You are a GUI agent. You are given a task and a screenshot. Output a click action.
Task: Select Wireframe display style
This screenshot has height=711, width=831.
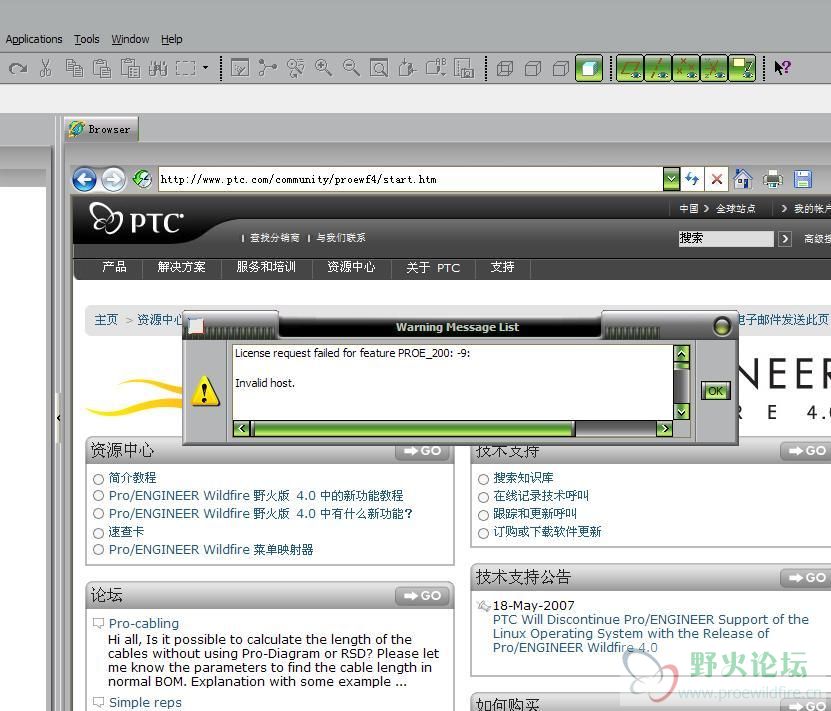[x=505, y=68]
